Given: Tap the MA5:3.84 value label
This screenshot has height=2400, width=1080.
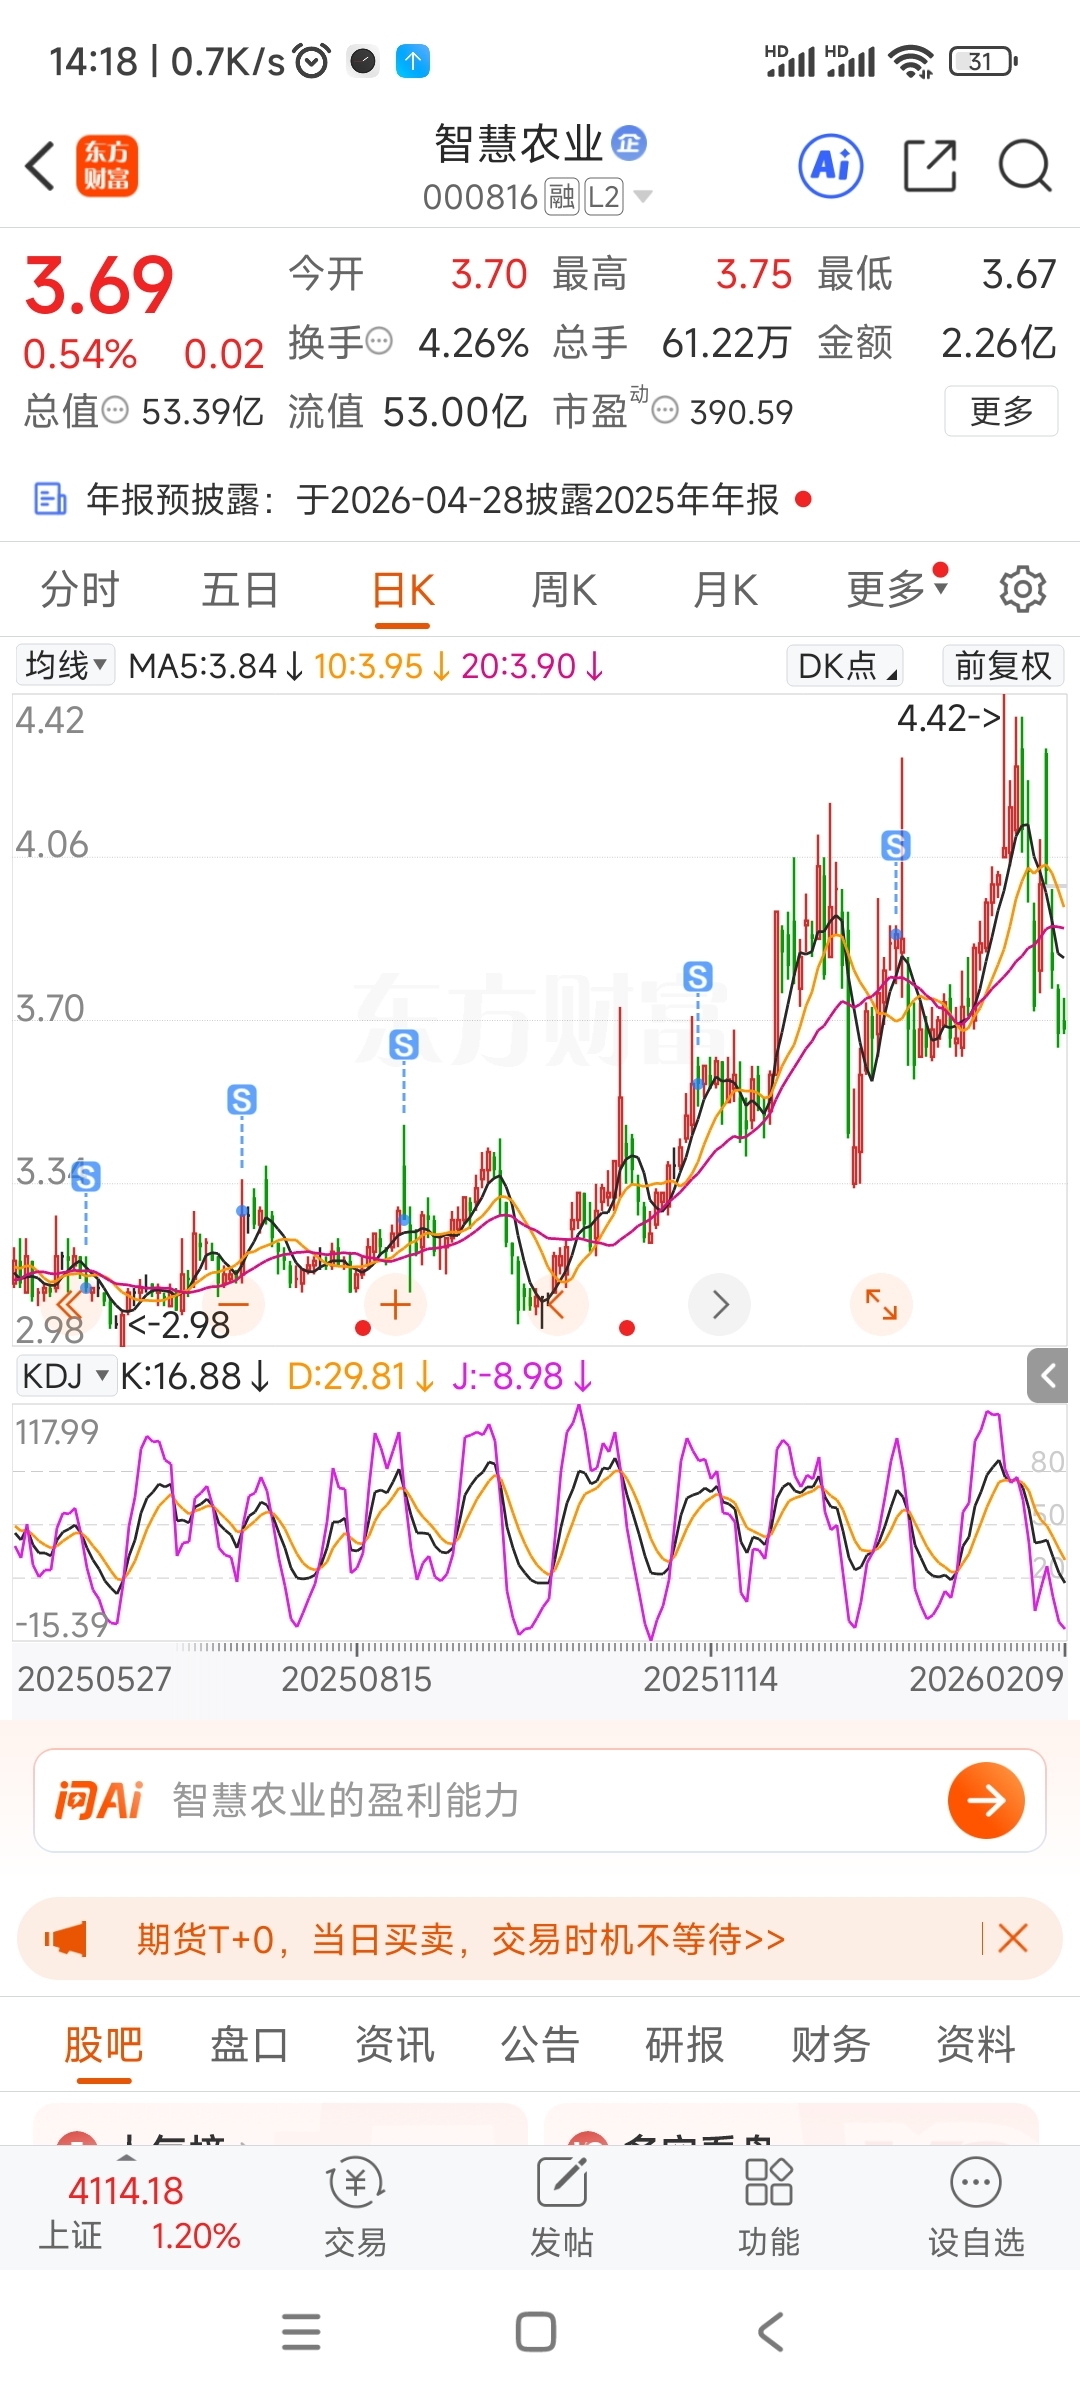Looking at the screenshot, I should click(214, 666).
